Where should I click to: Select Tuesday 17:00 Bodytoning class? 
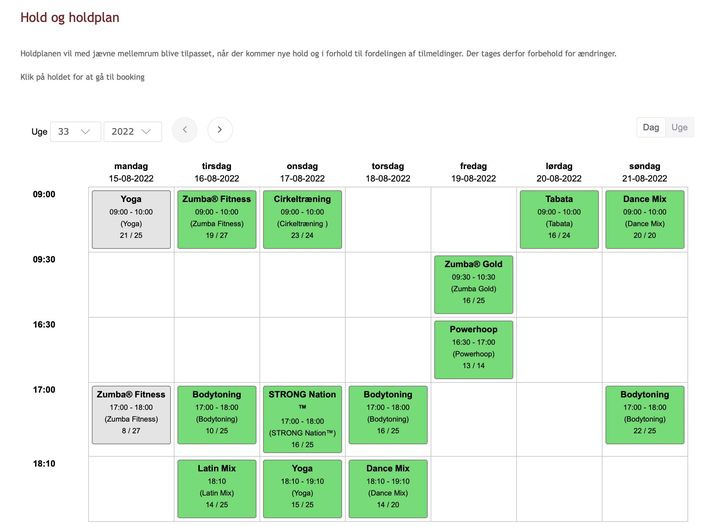217,413
